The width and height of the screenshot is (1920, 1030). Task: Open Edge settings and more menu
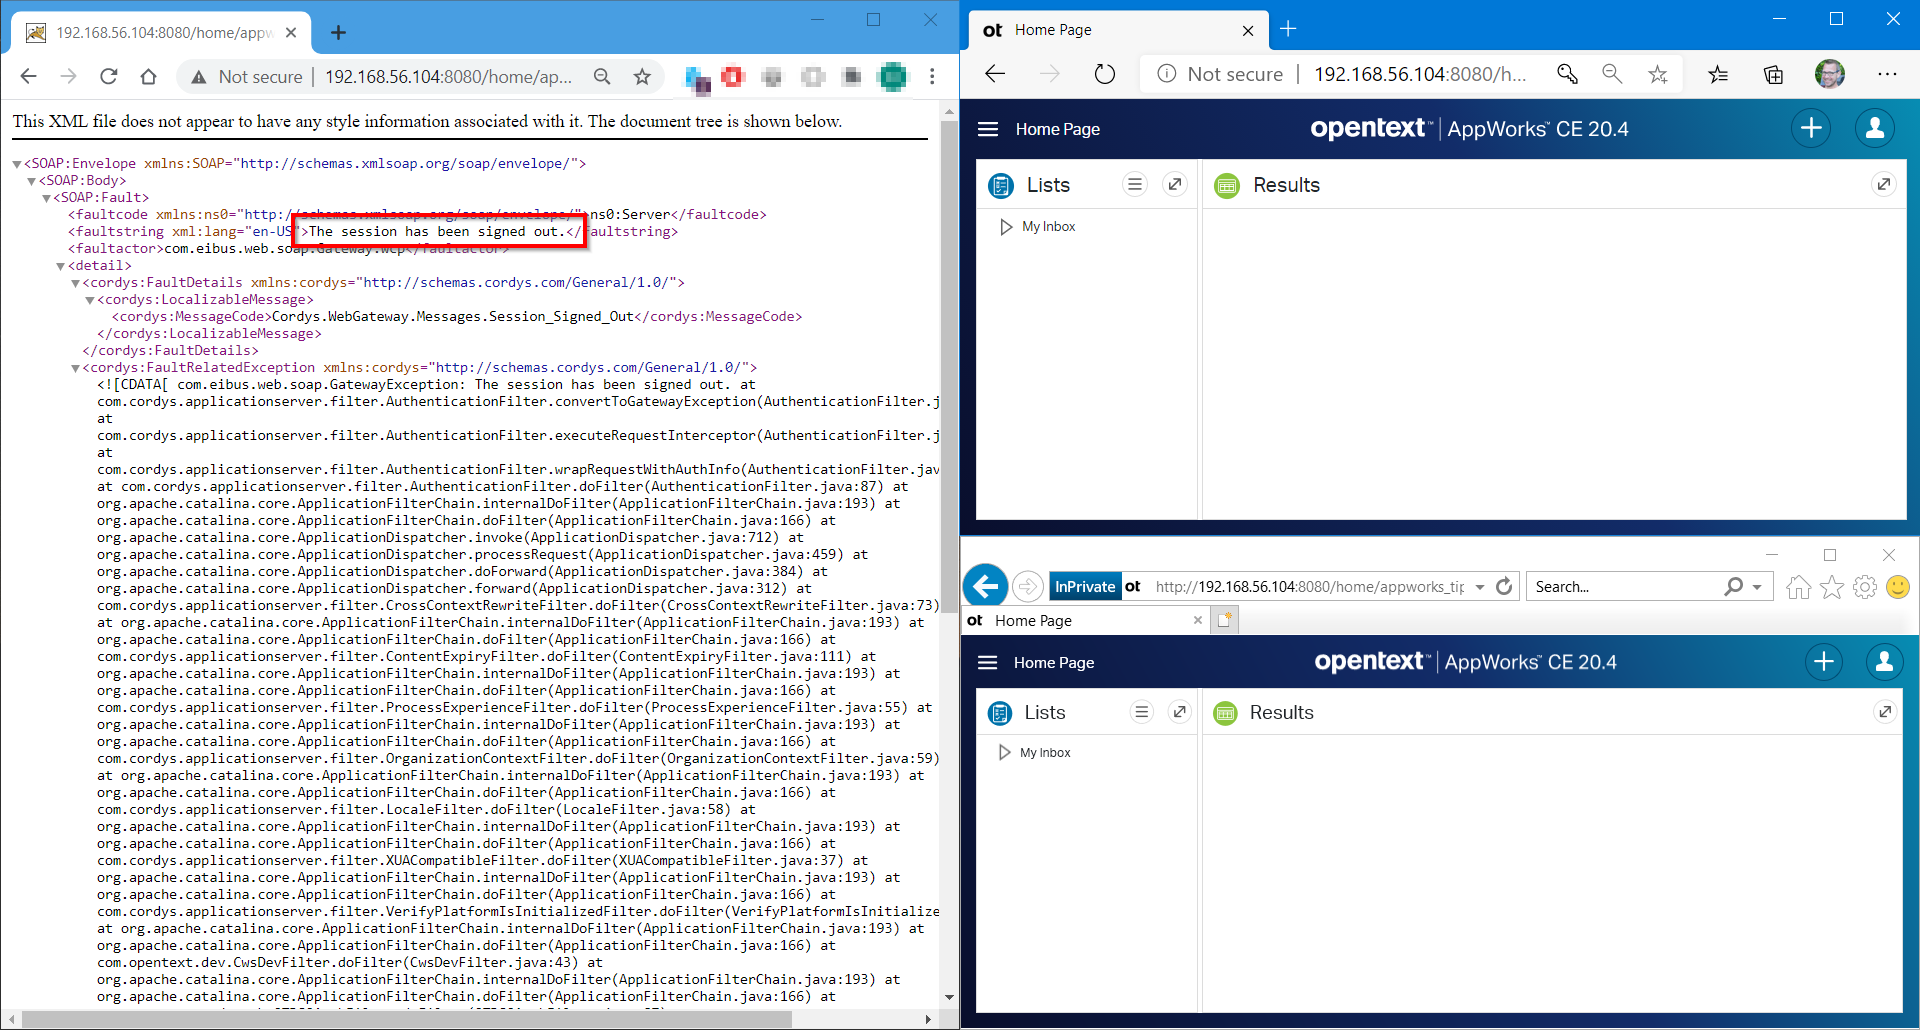coord(1887,74)
